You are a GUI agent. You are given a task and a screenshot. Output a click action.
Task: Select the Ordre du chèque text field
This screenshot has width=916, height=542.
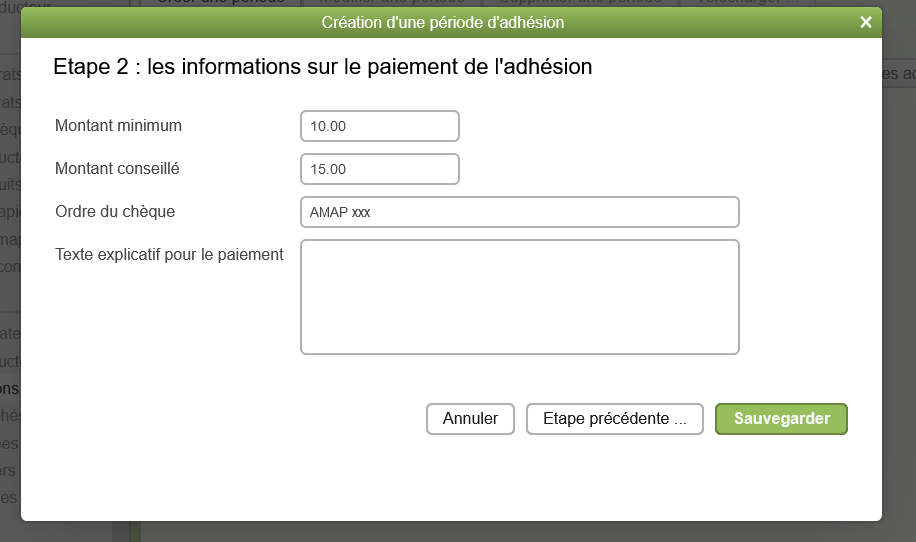(x=520, y=212)
